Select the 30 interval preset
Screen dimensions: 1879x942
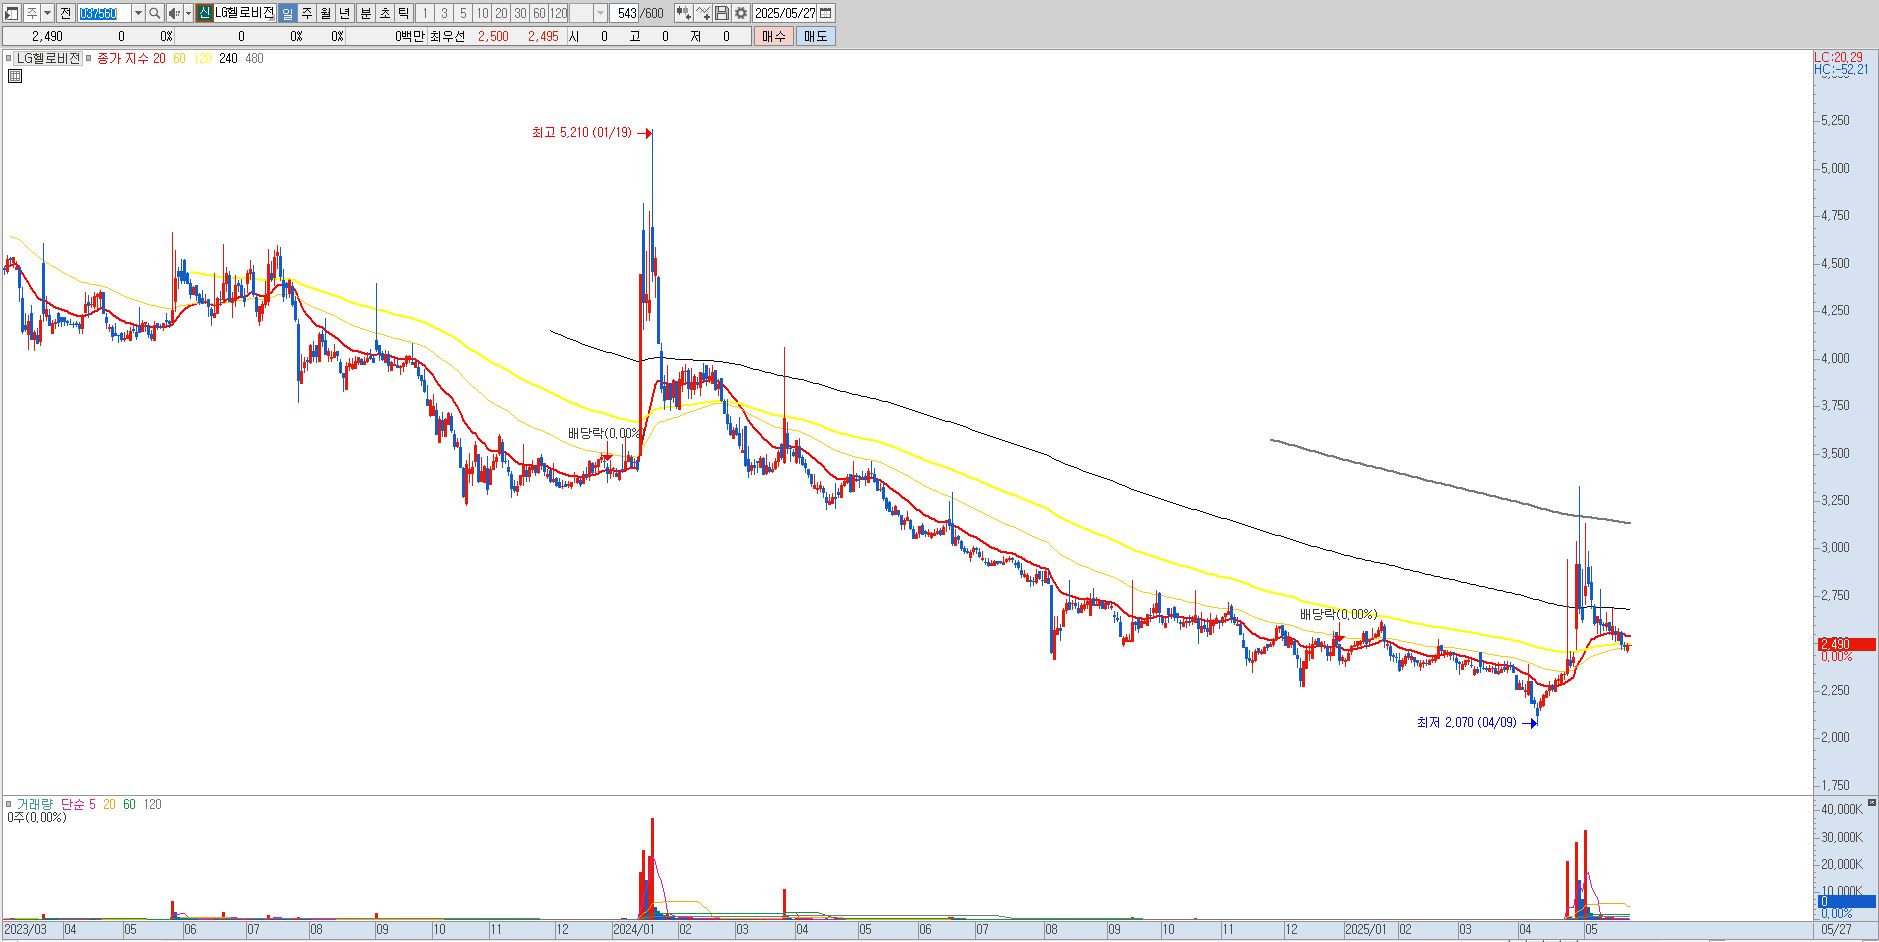tap(521, 13)
